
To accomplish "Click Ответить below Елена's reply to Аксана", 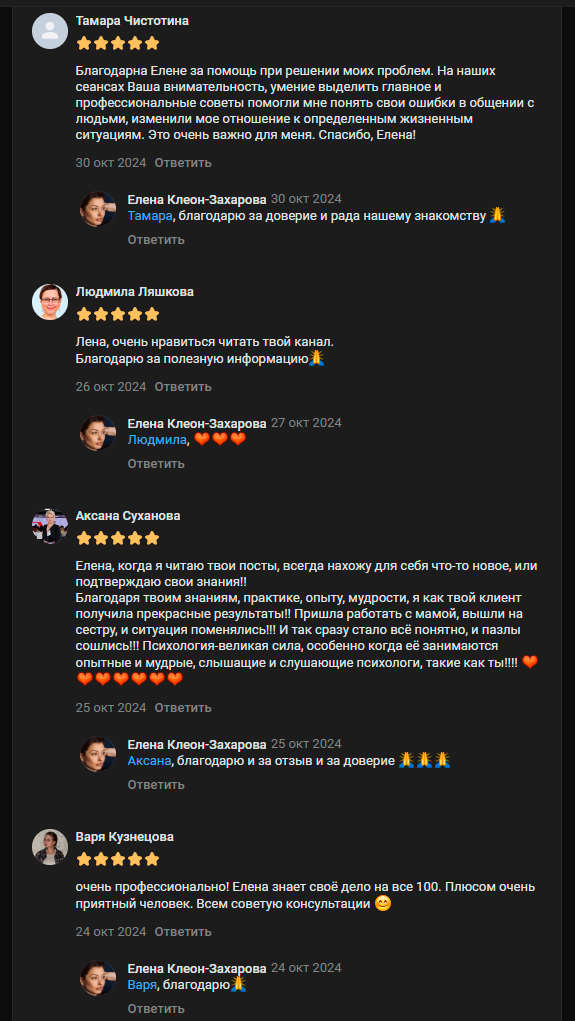I will coord(156,785).
